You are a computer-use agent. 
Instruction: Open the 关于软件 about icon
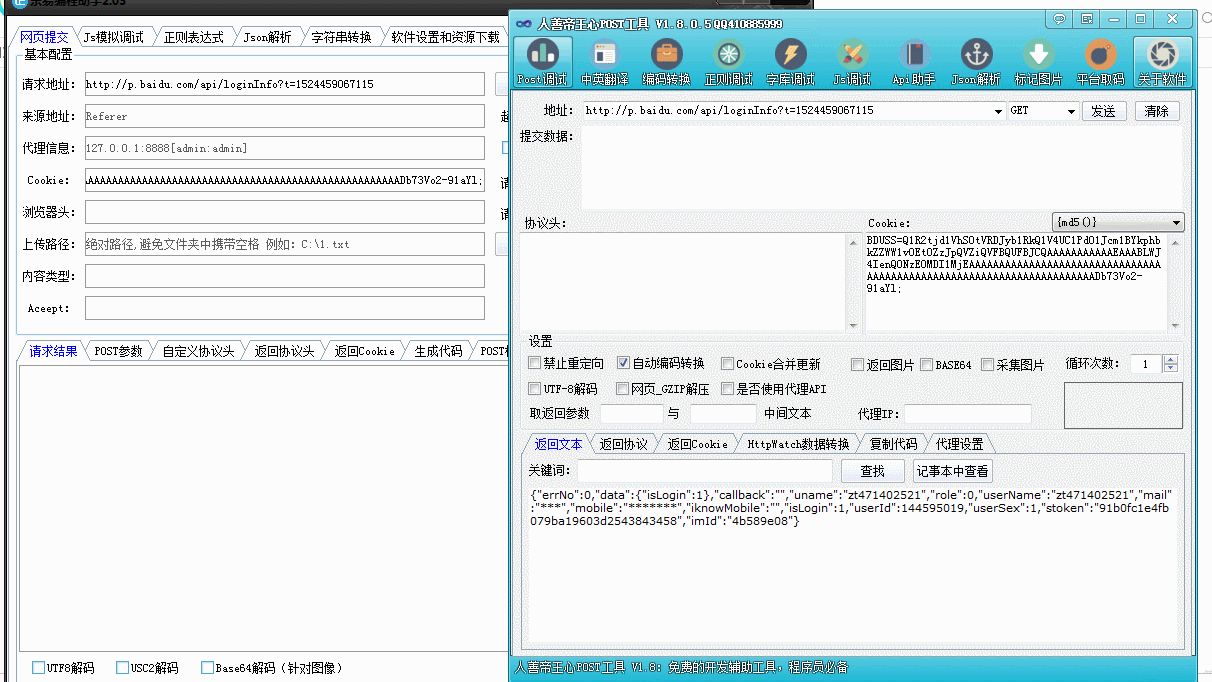(x=1163, y=62)
